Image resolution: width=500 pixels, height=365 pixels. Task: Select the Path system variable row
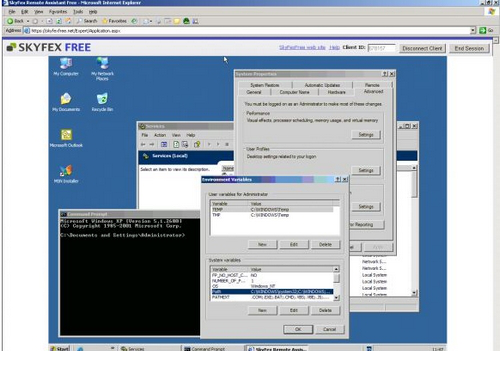tap(272, 292)
